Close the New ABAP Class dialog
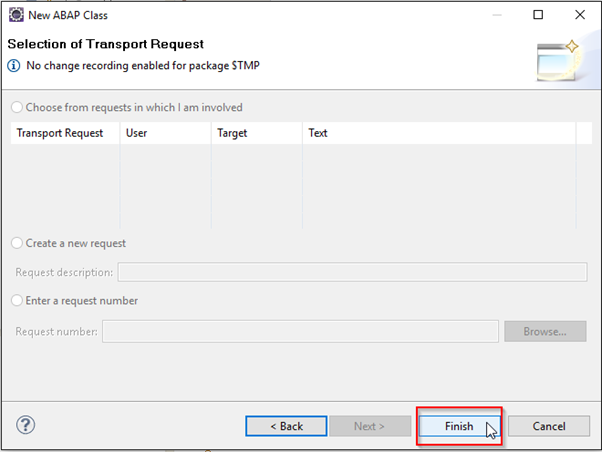 pyautogui.click(x=580, y=15)
